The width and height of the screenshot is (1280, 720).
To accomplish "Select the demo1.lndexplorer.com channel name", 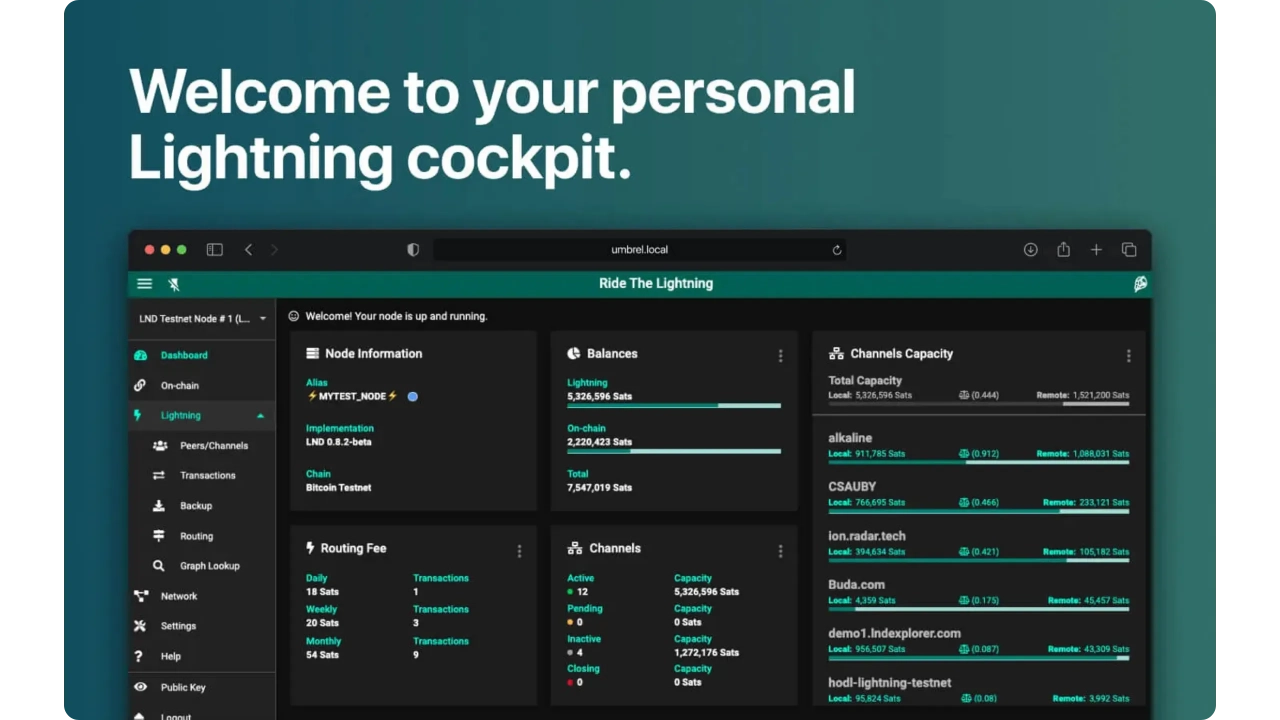I will click(x=895, y=634).
